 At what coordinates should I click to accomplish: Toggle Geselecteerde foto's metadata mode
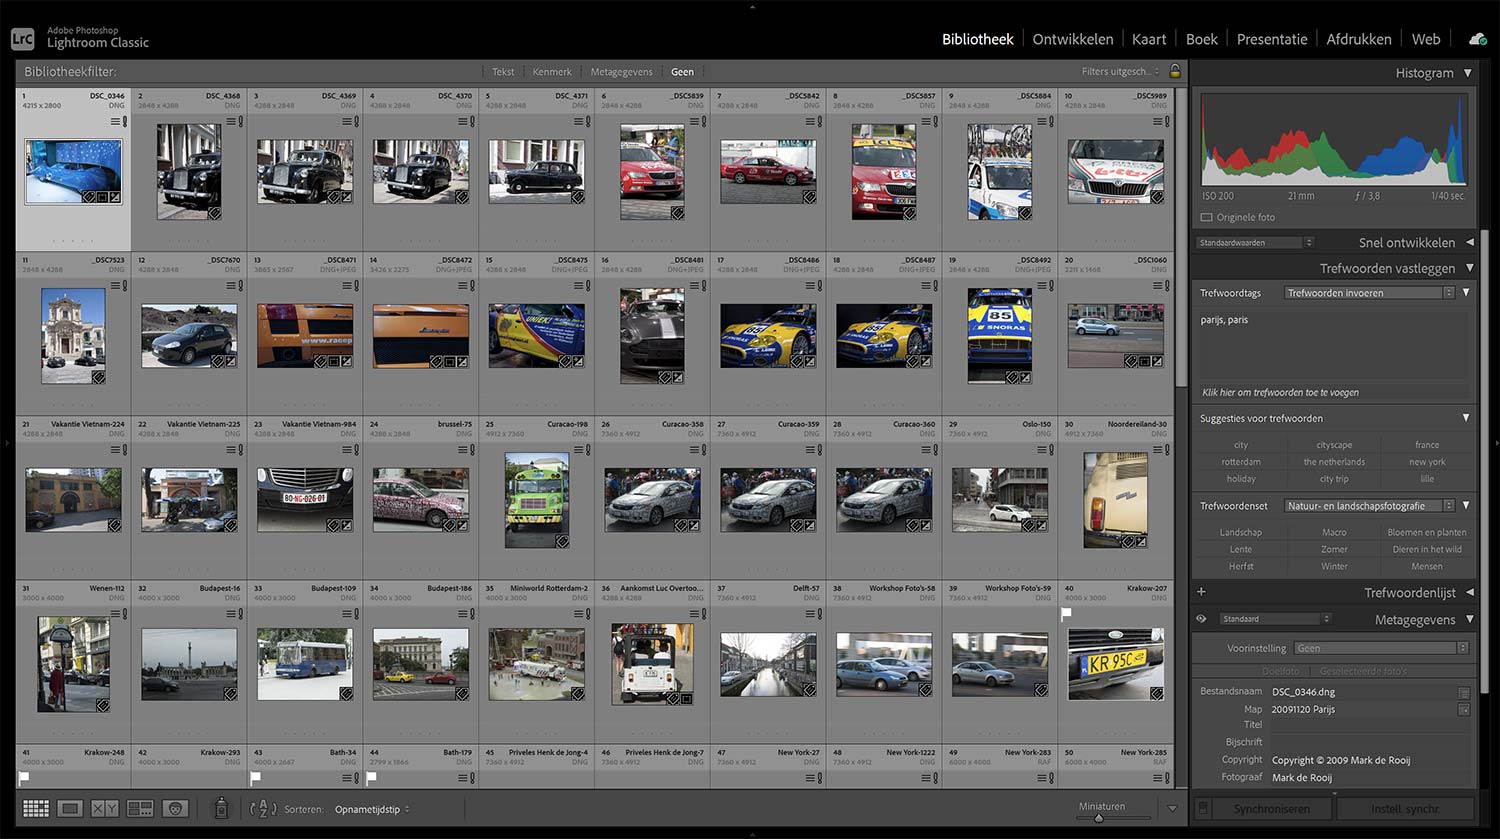pos(1362,671)
